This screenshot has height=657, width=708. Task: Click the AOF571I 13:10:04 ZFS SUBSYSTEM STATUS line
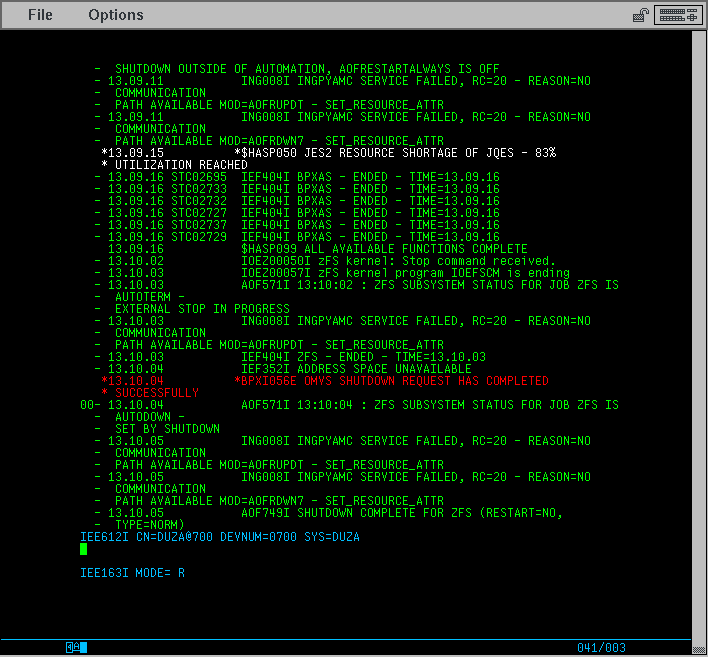pyautogui.click(x=349, y=405)
